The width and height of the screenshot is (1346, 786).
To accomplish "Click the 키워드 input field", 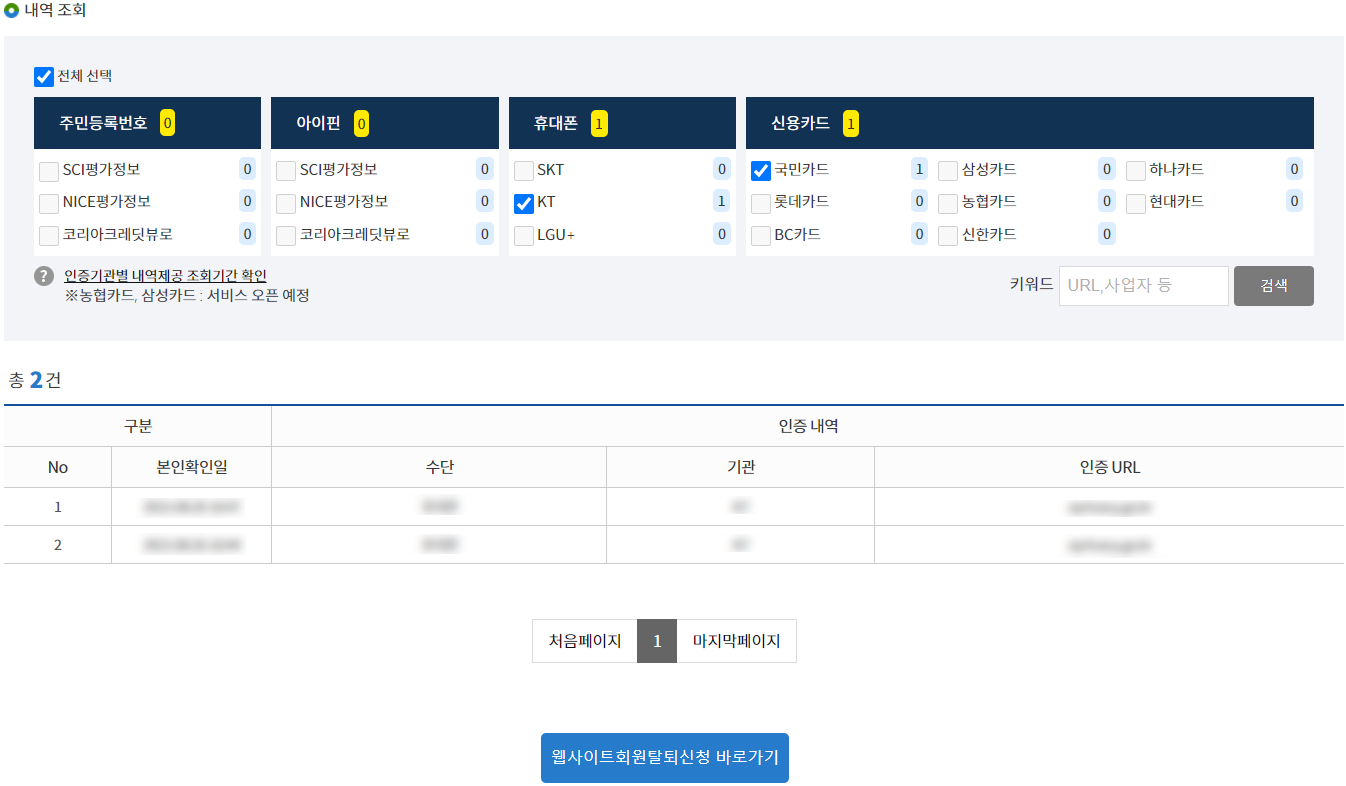I will 1143,285.
